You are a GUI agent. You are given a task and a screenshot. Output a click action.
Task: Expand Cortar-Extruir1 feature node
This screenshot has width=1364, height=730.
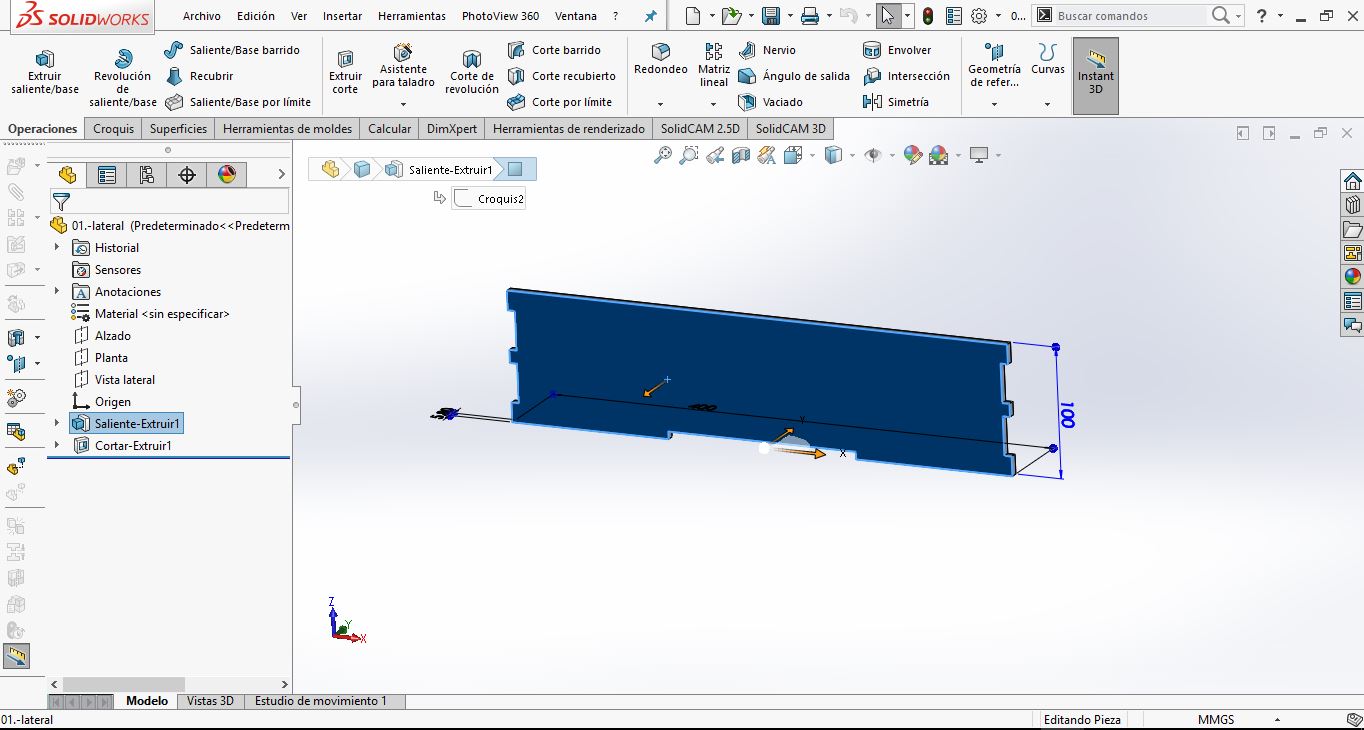pos(57,445)
